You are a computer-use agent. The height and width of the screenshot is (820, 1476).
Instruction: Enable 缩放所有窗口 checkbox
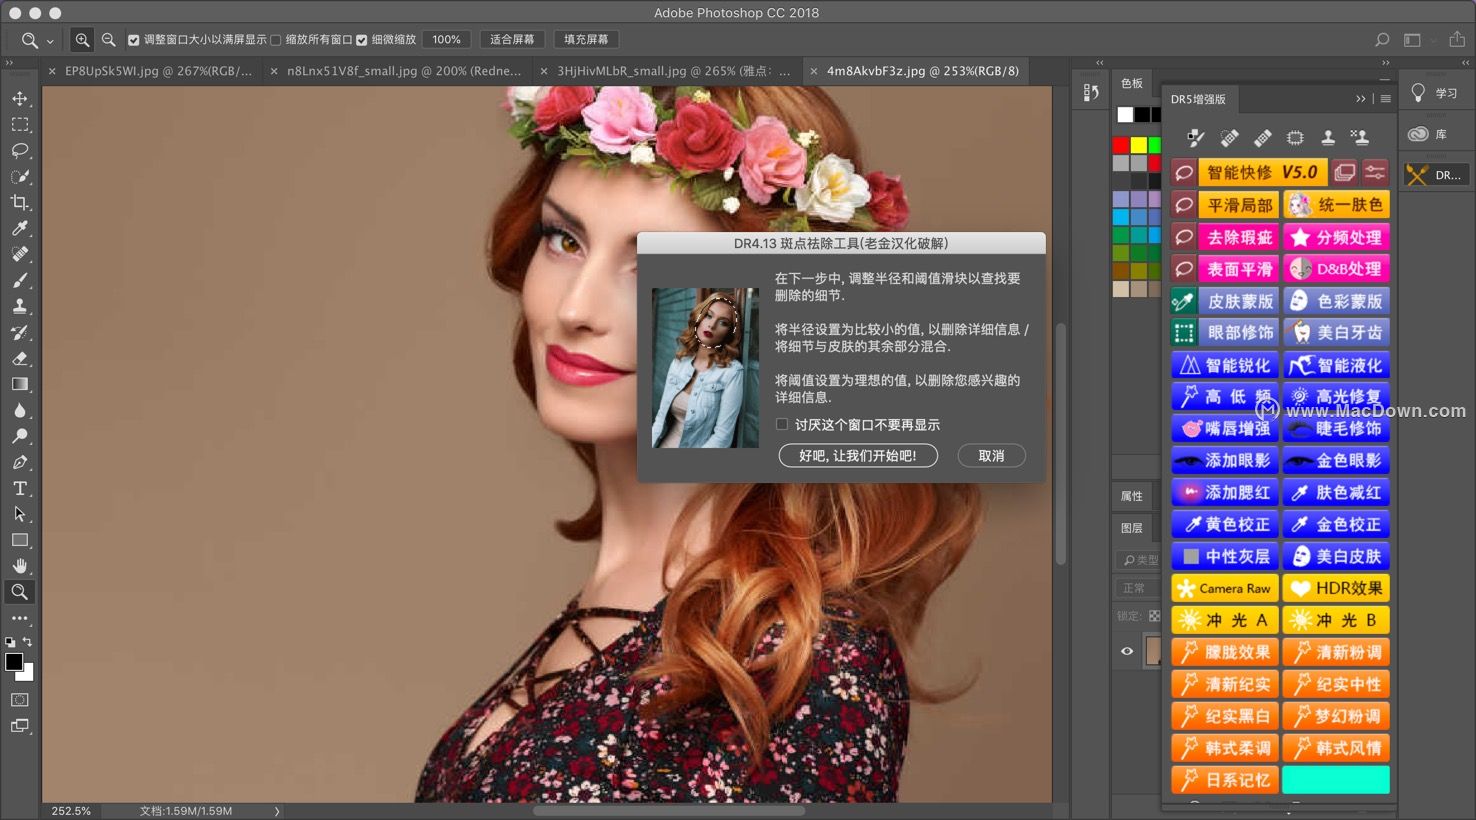[x=276, y=40]
